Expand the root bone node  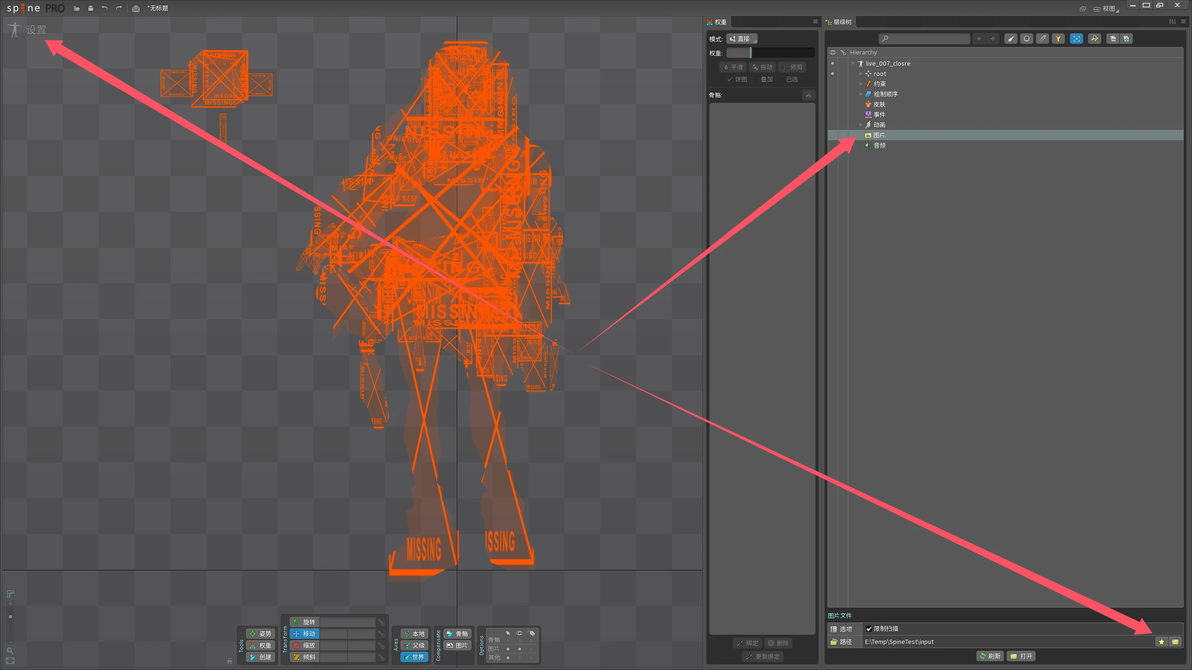coord(861,74)
